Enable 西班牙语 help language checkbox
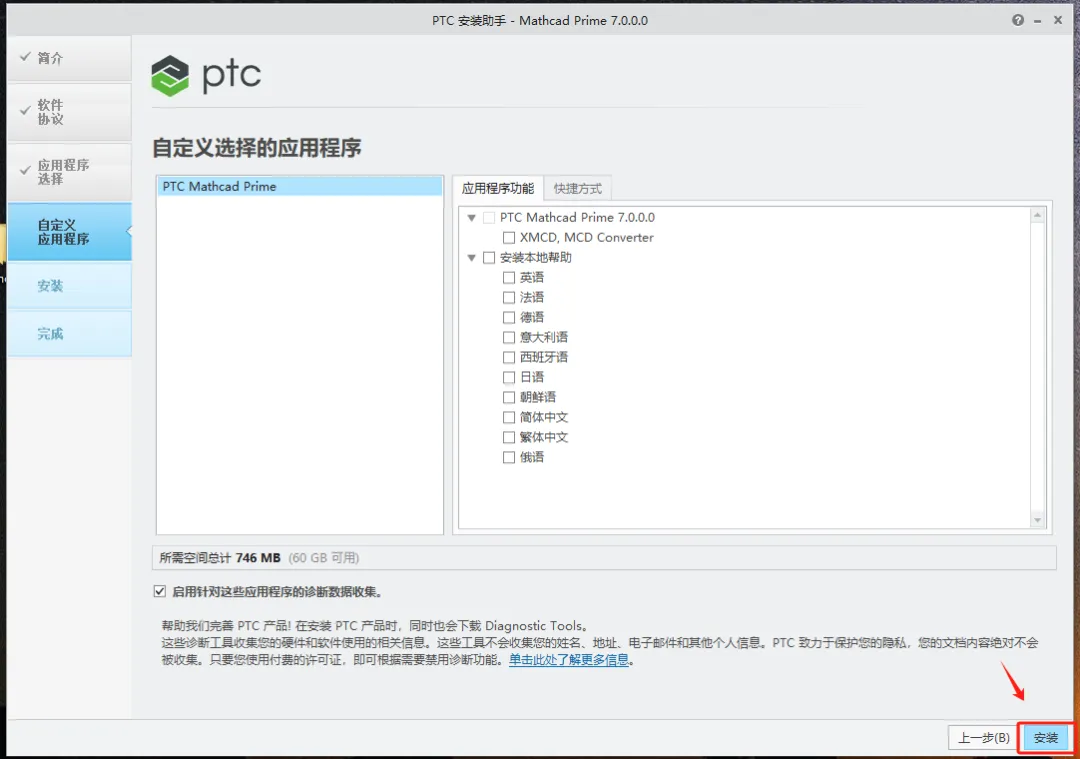Screen dimensions: 1080x759 509,357
